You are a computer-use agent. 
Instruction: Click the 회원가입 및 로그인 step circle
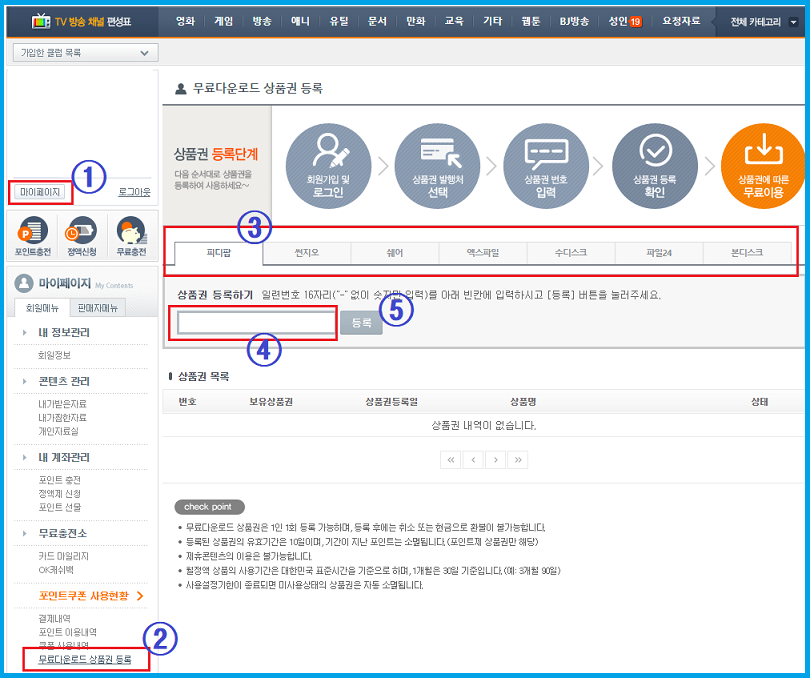tap(328, 166)
